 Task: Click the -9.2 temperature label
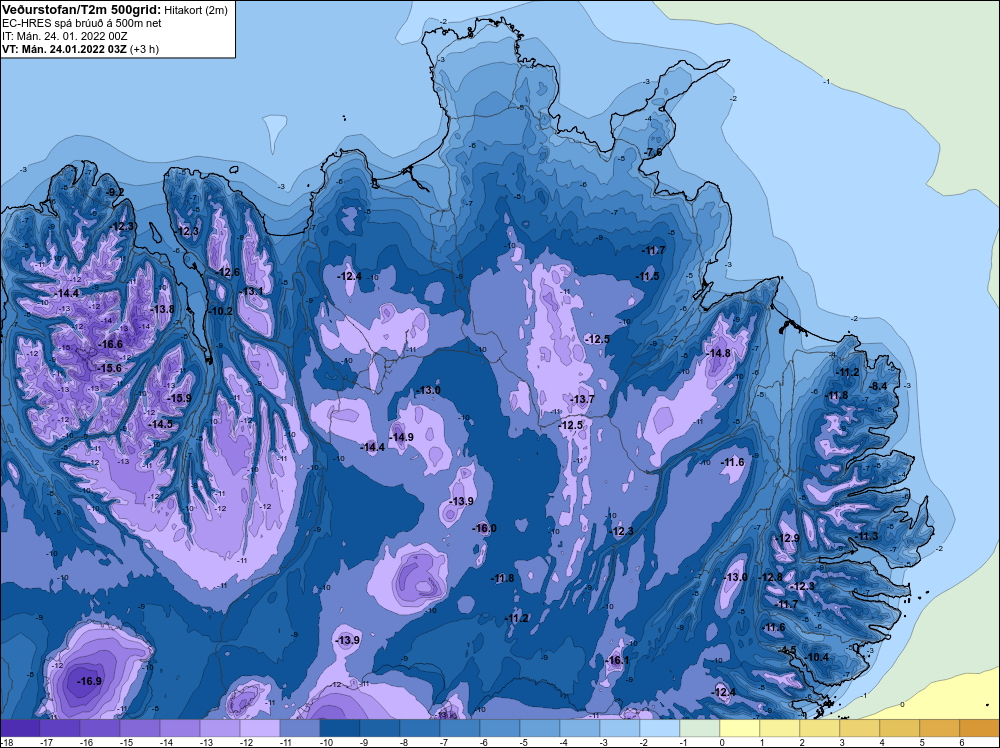tap(115, 193)
